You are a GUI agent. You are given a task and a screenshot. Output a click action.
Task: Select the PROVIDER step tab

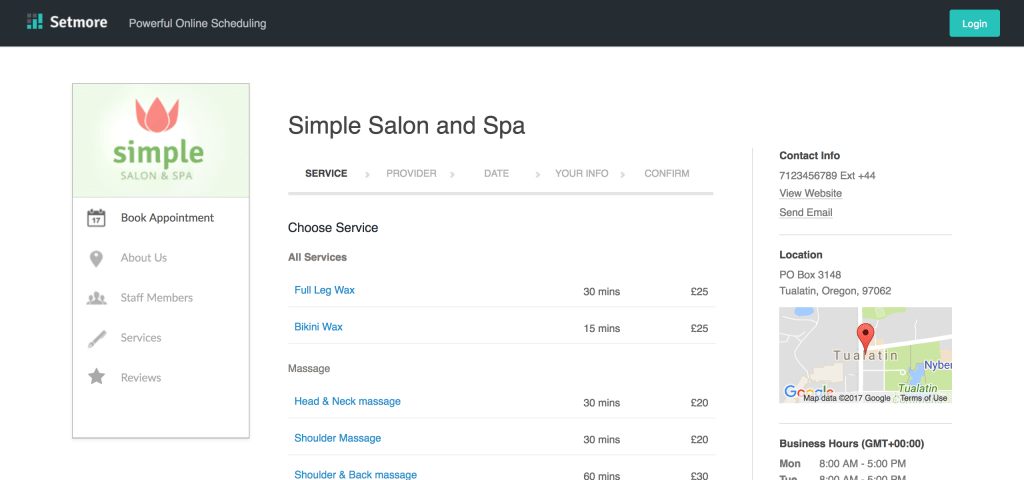[411, 174]
